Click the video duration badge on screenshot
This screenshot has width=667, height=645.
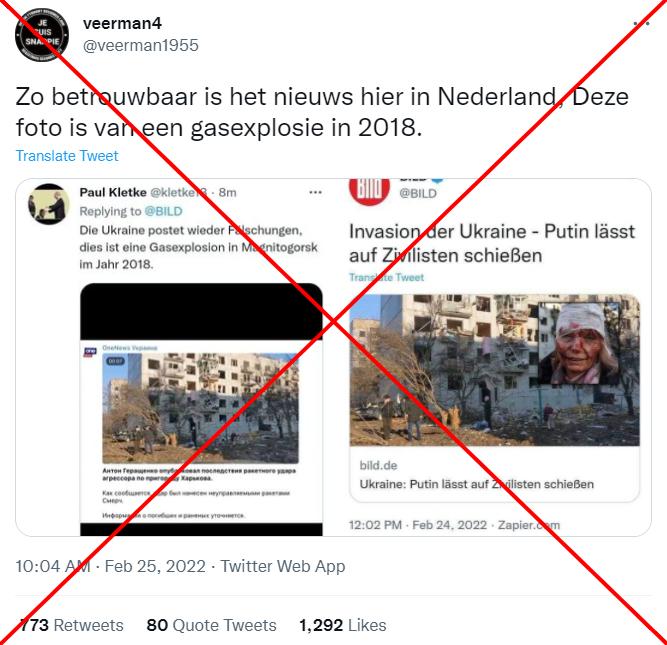pos(115,361)
